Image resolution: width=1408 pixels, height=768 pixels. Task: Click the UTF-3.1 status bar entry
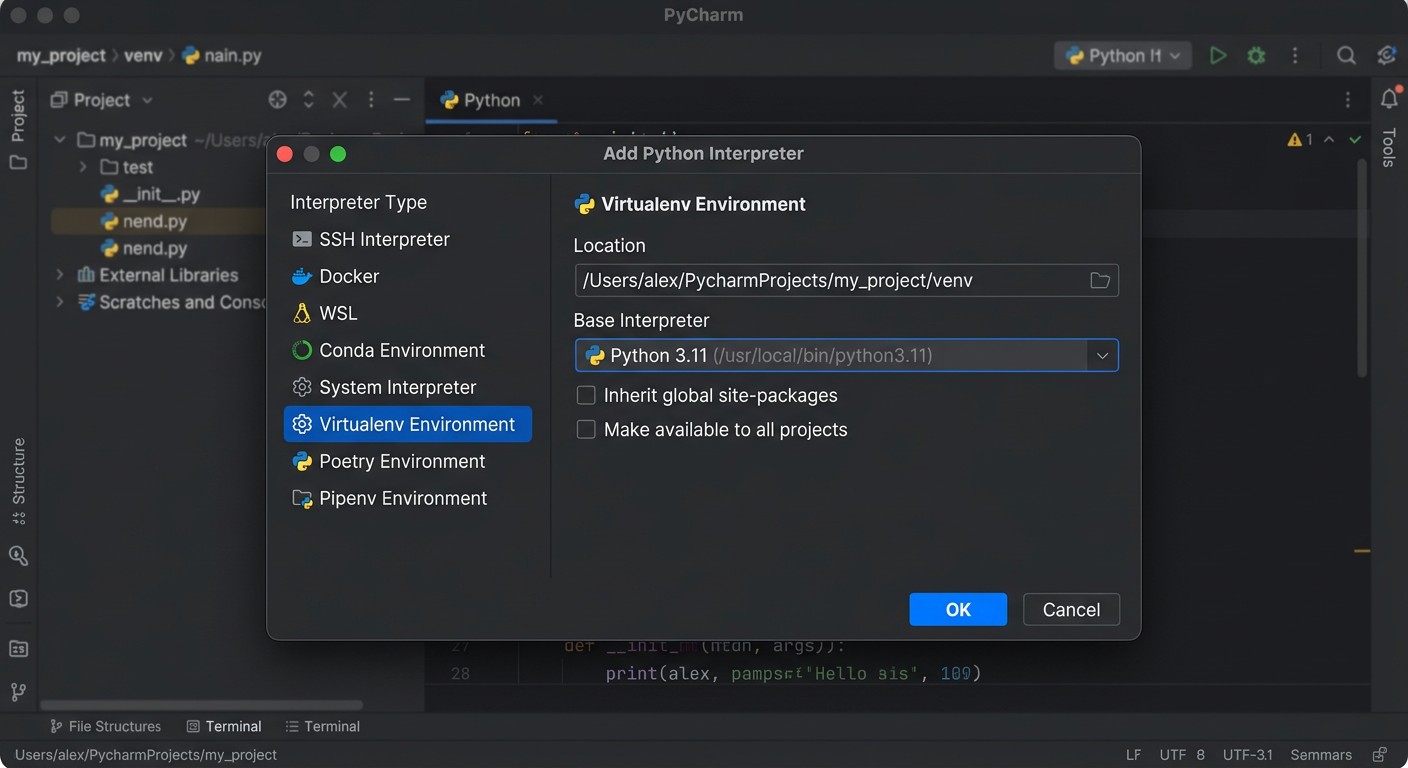point(1248,755)
